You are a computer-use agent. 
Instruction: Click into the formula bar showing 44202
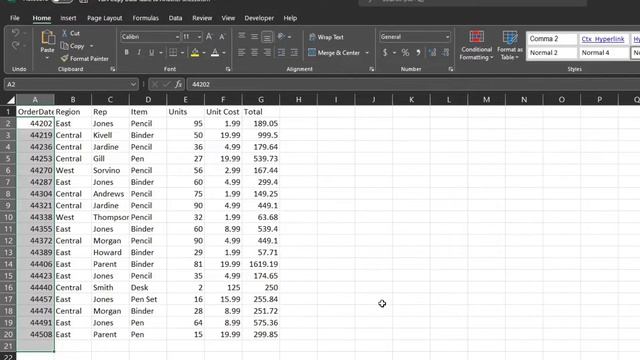[412, 84]
